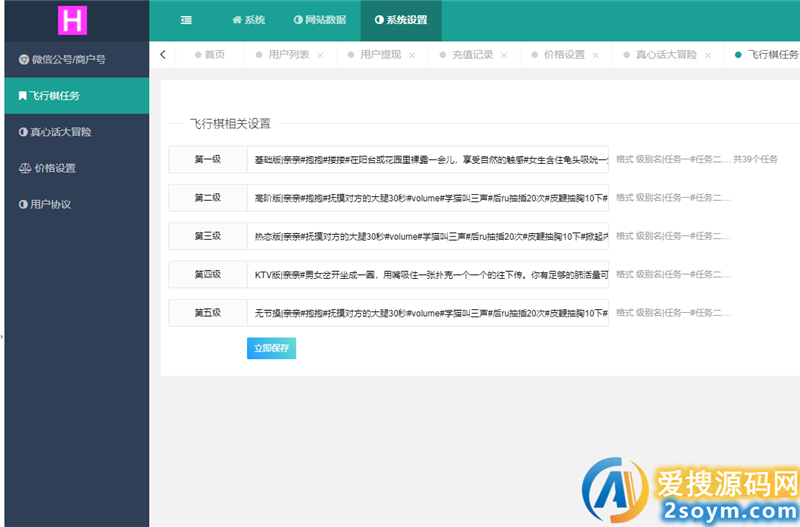
Task: Click the 立即保存 button
Action: coord(271,348)
